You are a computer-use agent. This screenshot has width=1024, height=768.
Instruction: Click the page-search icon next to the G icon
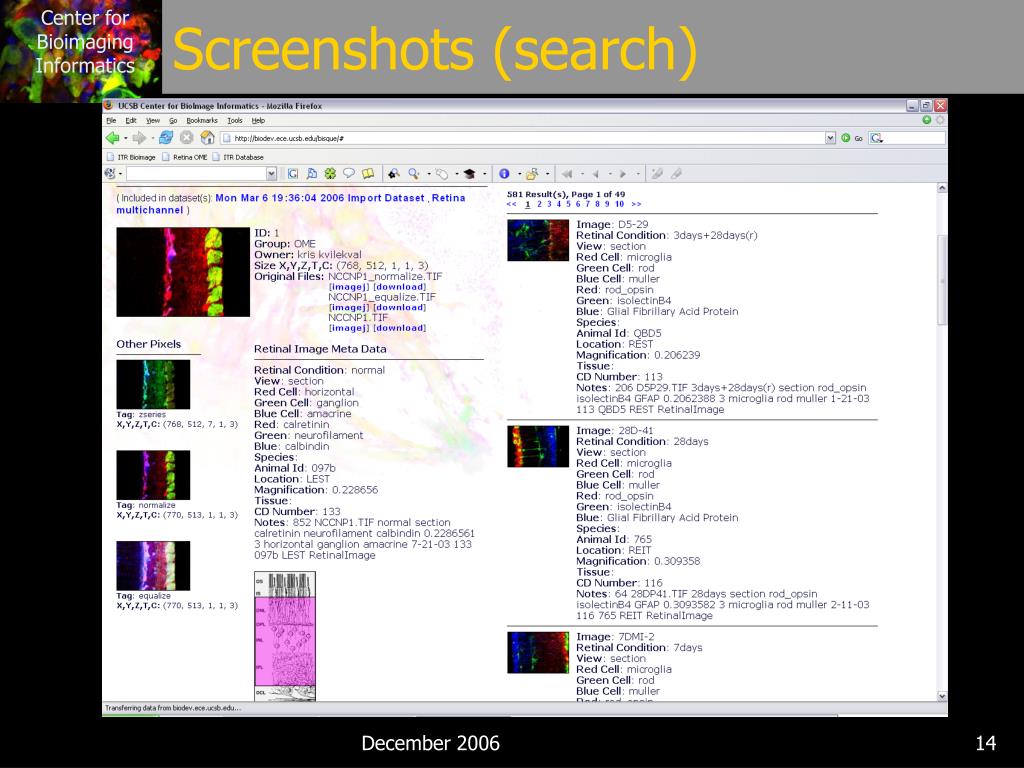[312, 174]
